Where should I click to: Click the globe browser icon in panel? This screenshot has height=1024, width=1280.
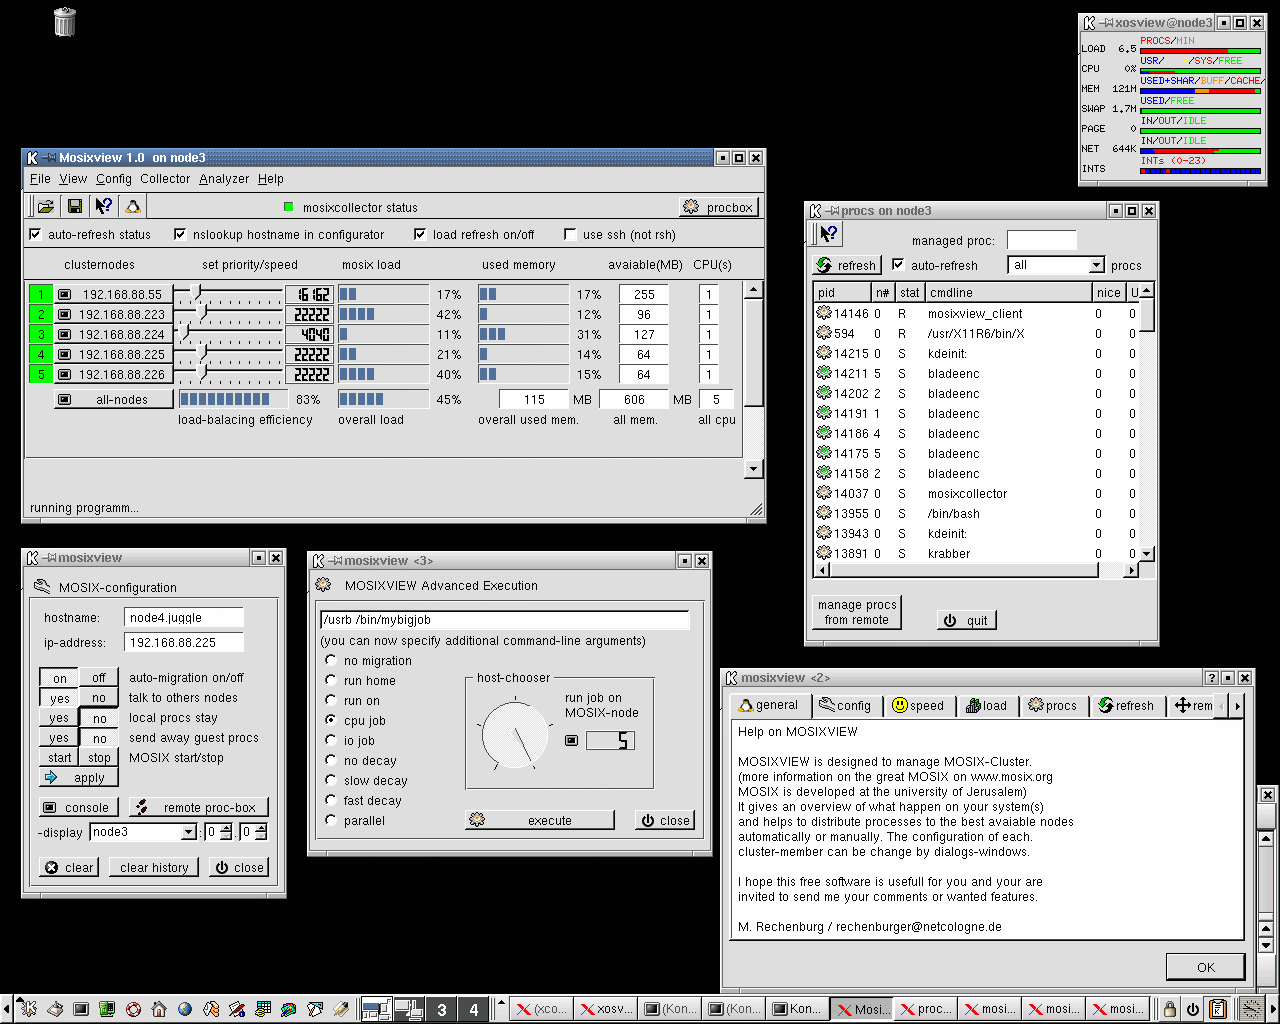point(185,1009)
